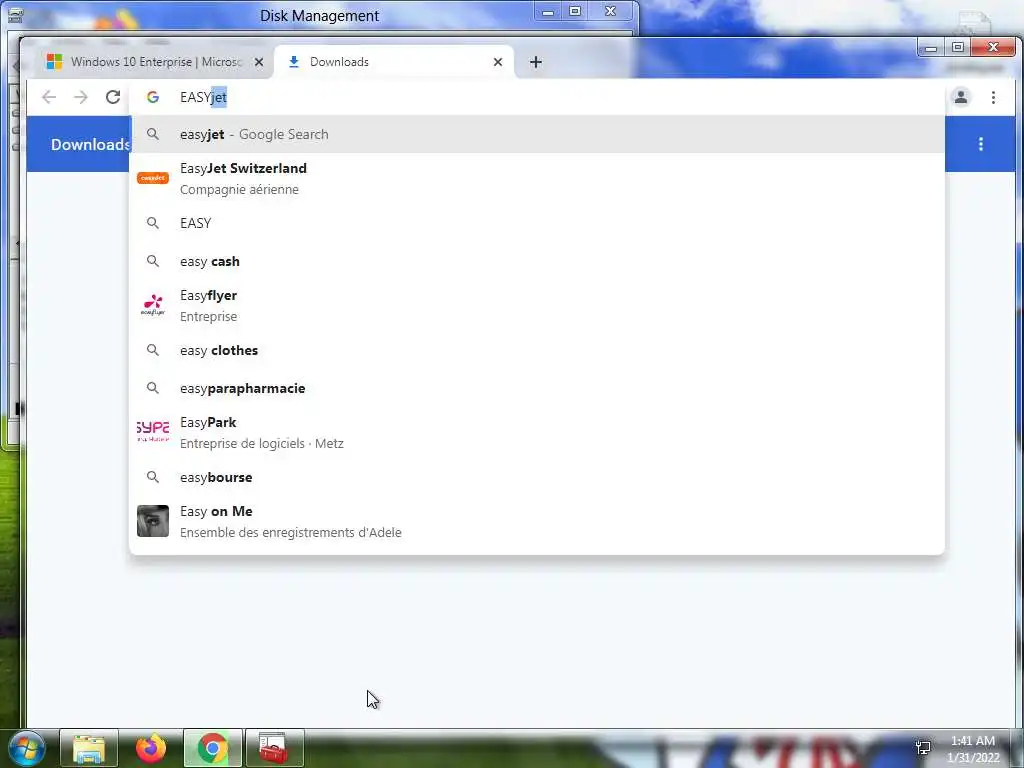Click the address bar text EASYjet
The width and height of the screenshot is (1024, 768).
tap(204, 97)
